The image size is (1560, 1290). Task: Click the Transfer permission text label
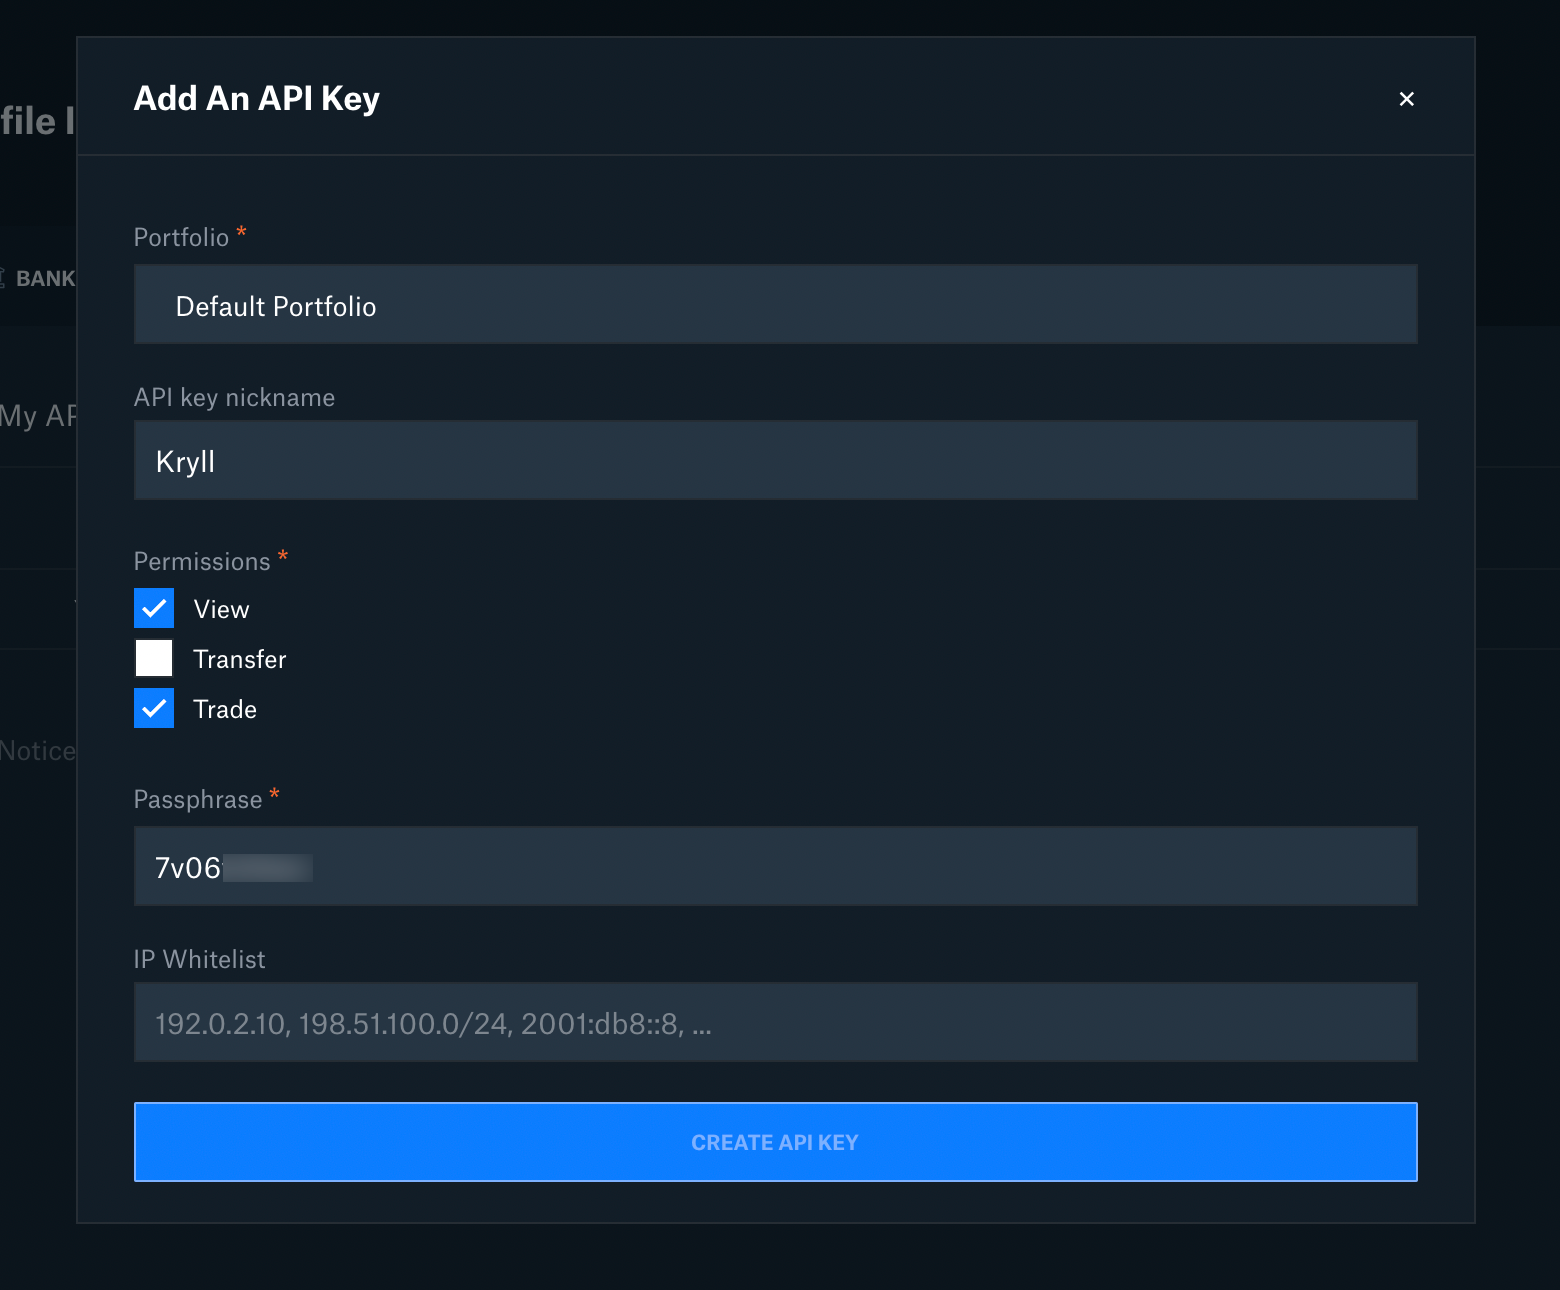(x=240, y=659)
